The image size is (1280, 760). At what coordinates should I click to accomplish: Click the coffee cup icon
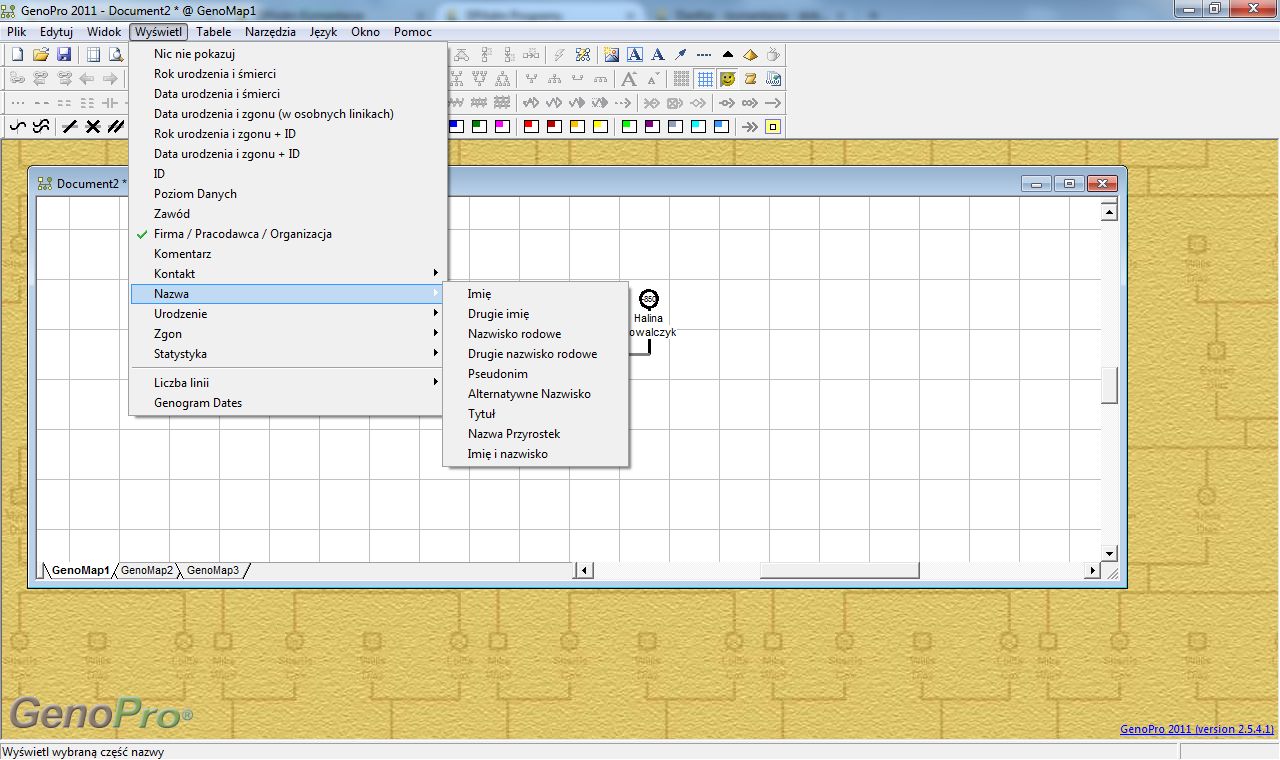[x=773, y=54]
